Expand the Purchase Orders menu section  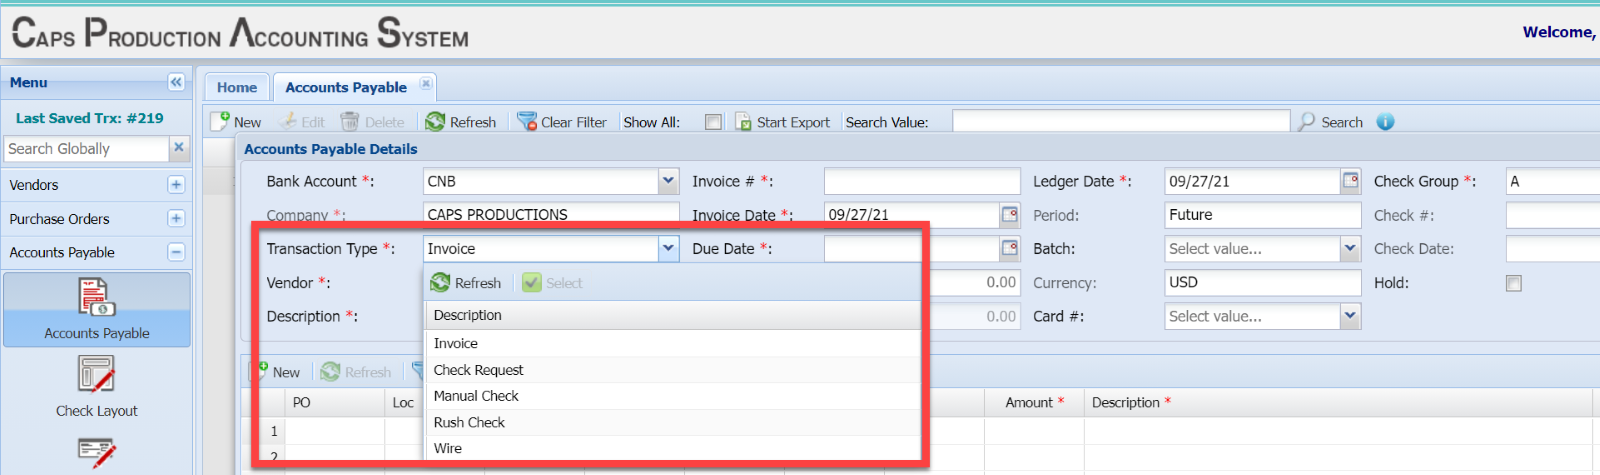176,218
